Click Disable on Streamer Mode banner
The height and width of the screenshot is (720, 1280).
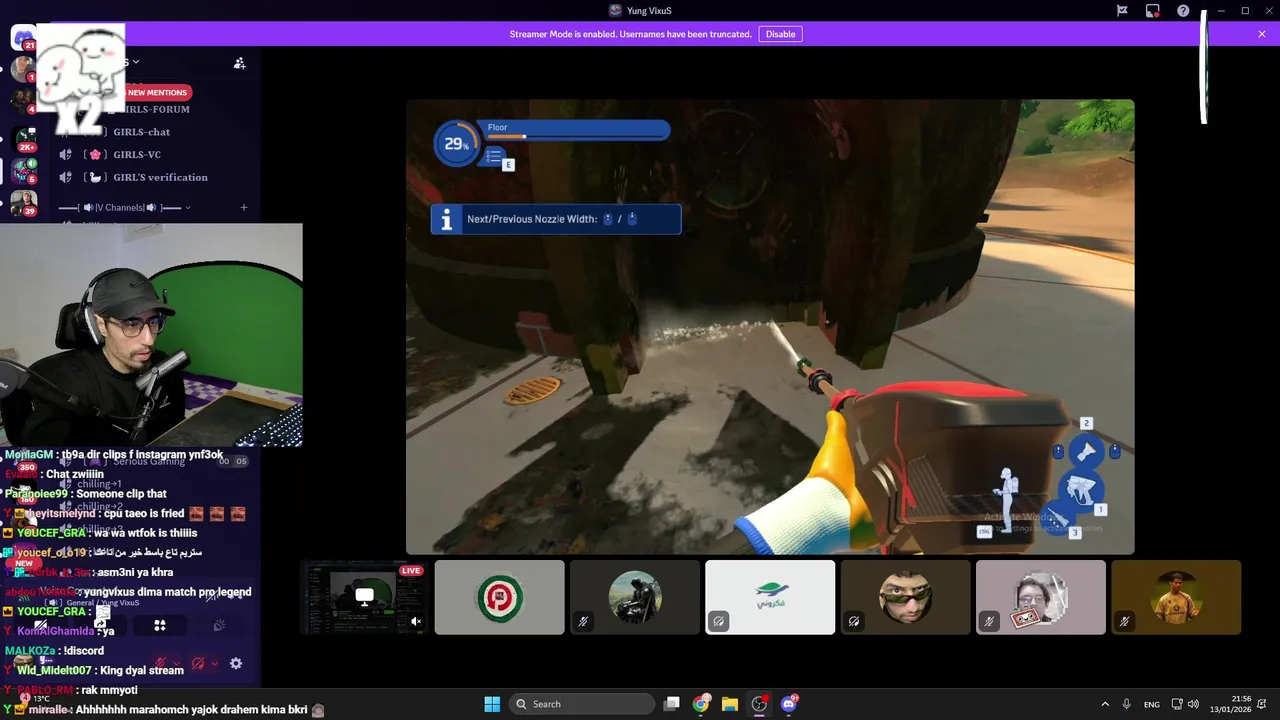(780, 34)
